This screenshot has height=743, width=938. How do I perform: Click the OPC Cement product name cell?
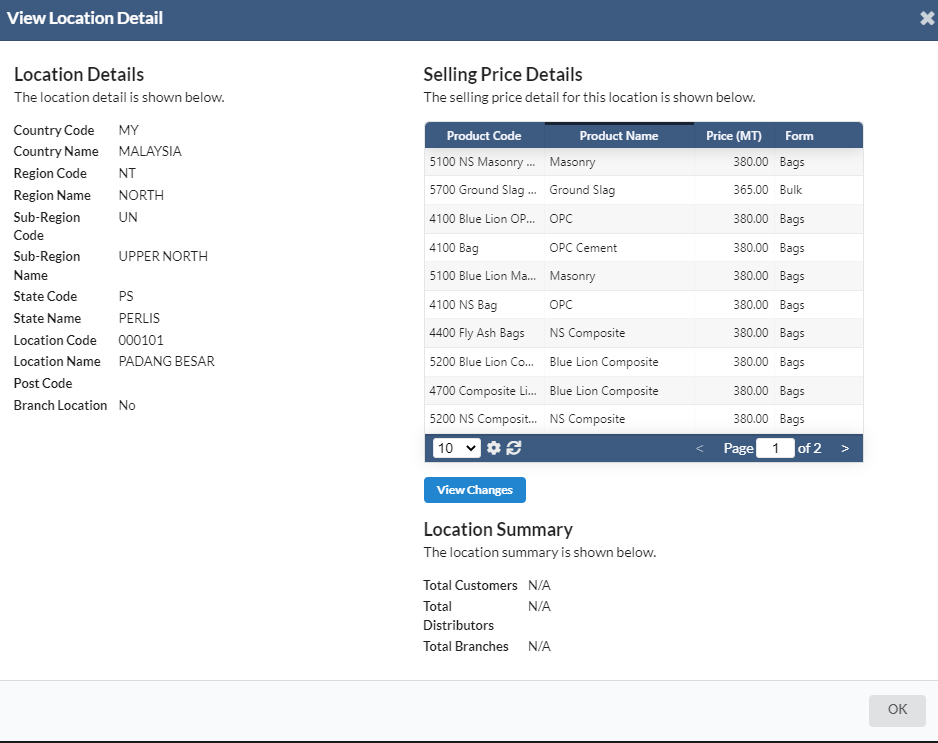pos(619,248)
